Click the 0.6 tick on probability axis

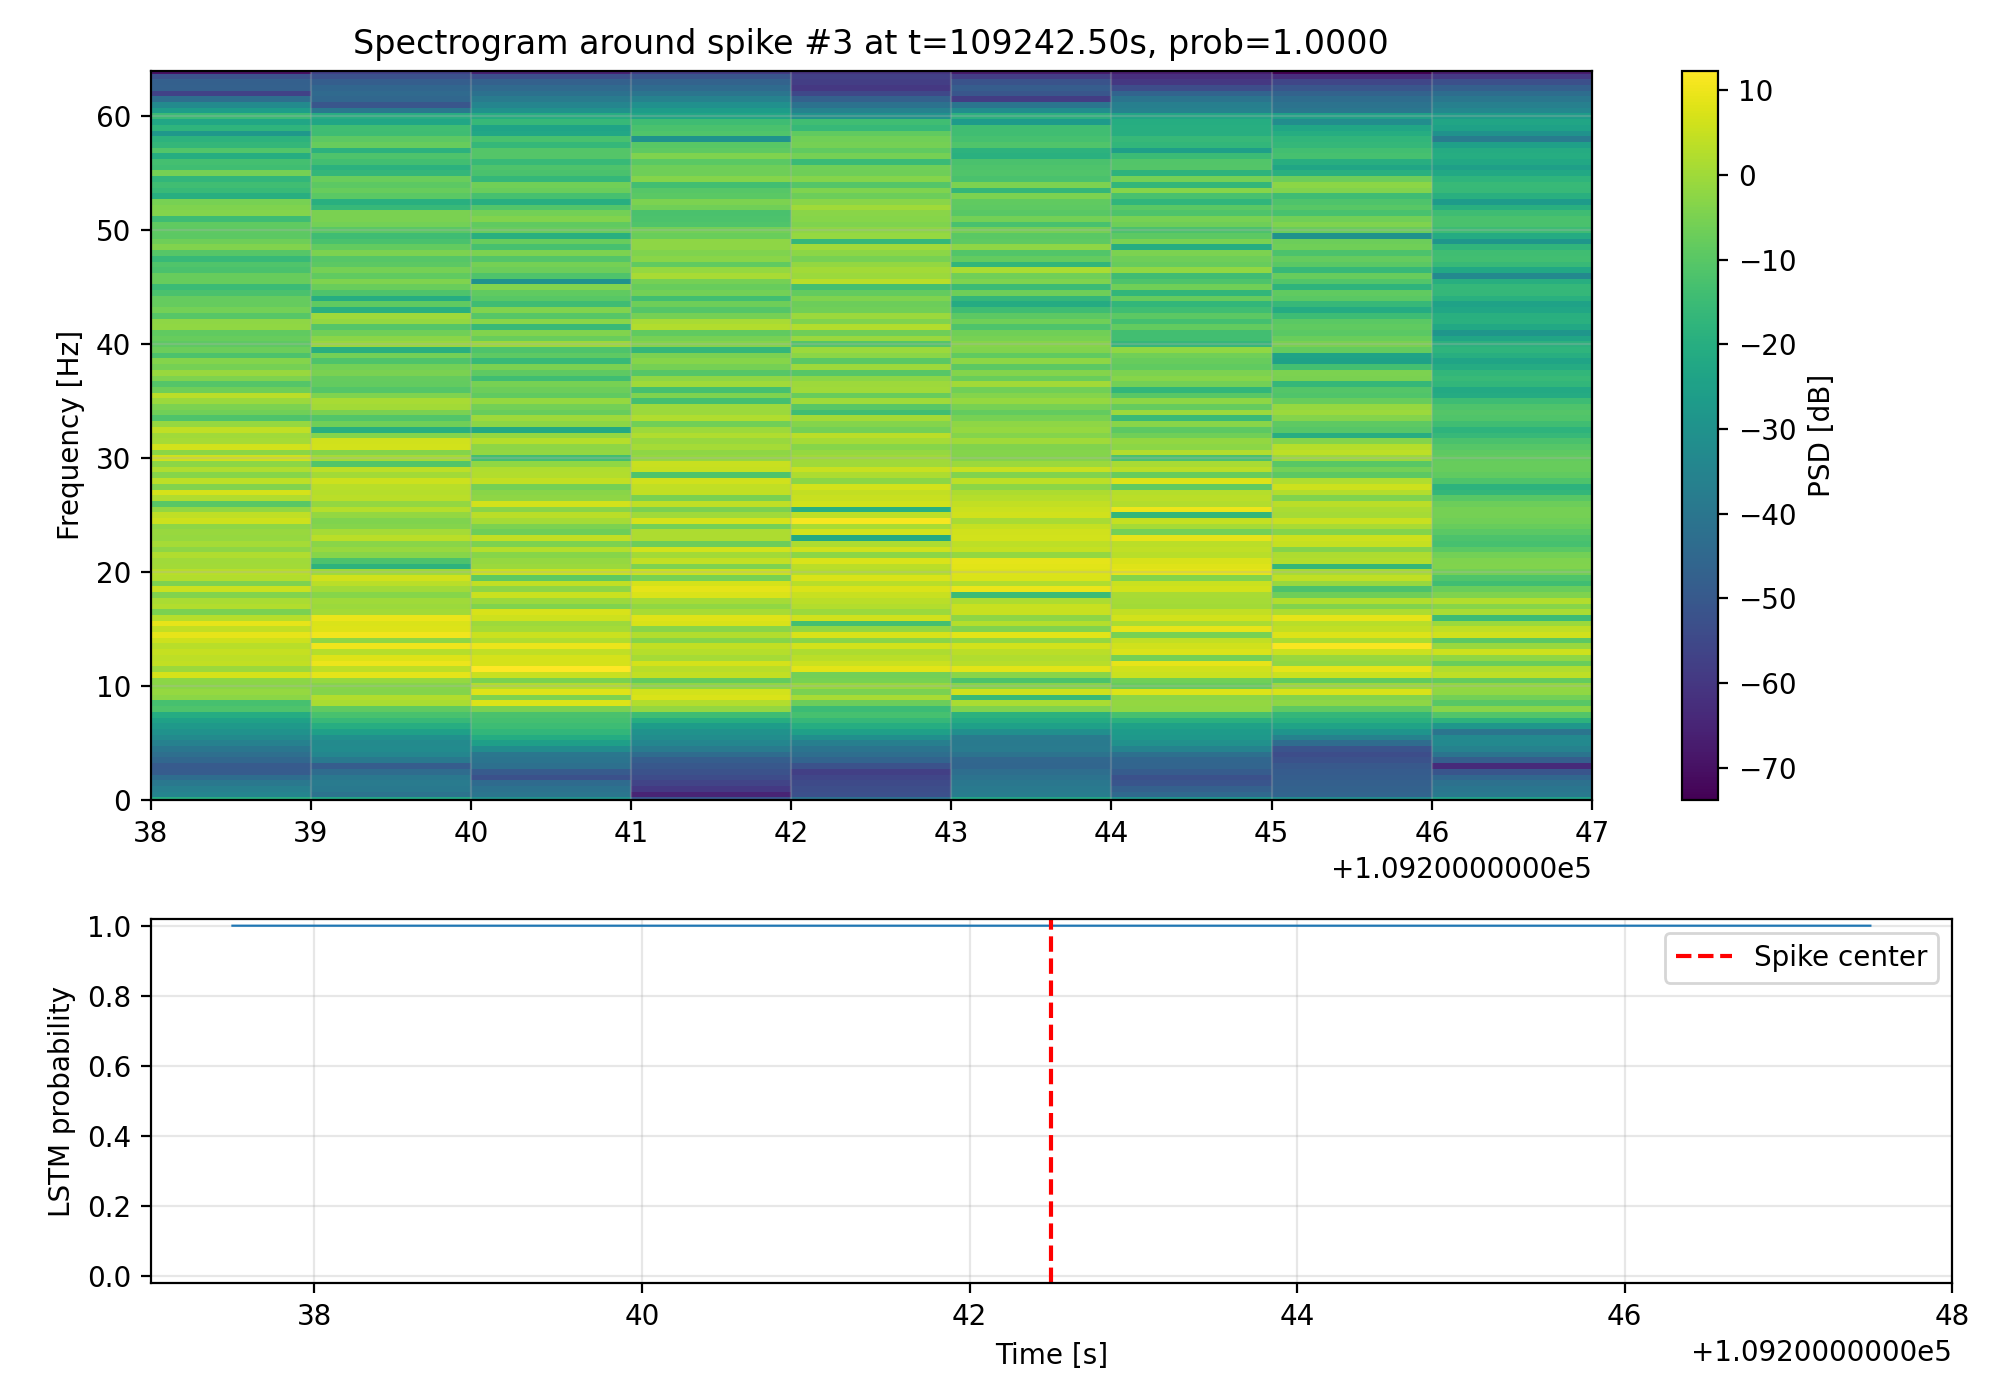[109, 1067]
